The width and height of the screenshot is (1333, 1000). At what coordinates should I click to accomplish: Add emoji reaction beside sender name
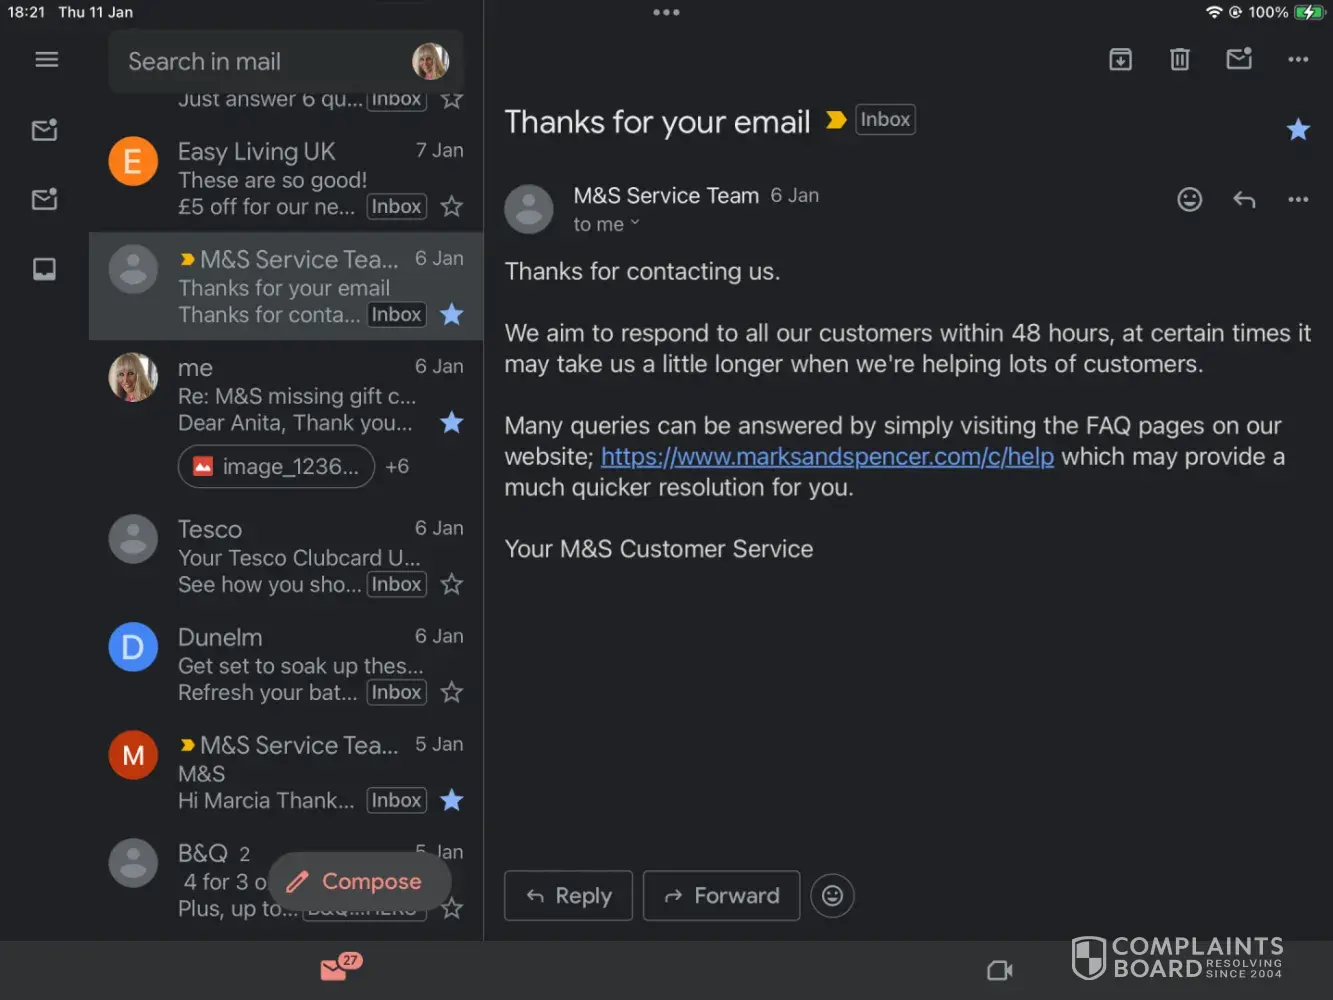(x=1189, y=199)
